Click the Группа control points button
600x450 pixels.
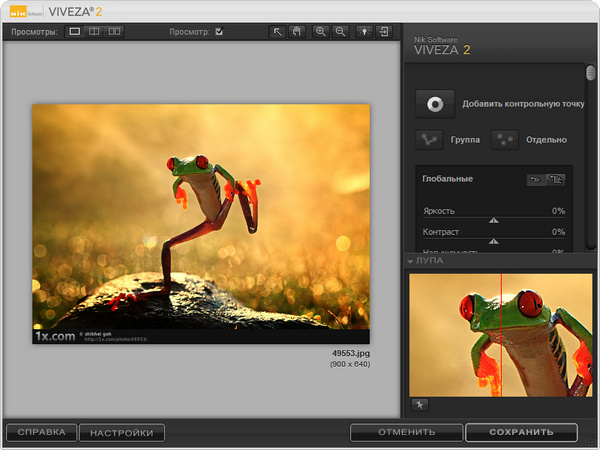(x=429, y=140)
